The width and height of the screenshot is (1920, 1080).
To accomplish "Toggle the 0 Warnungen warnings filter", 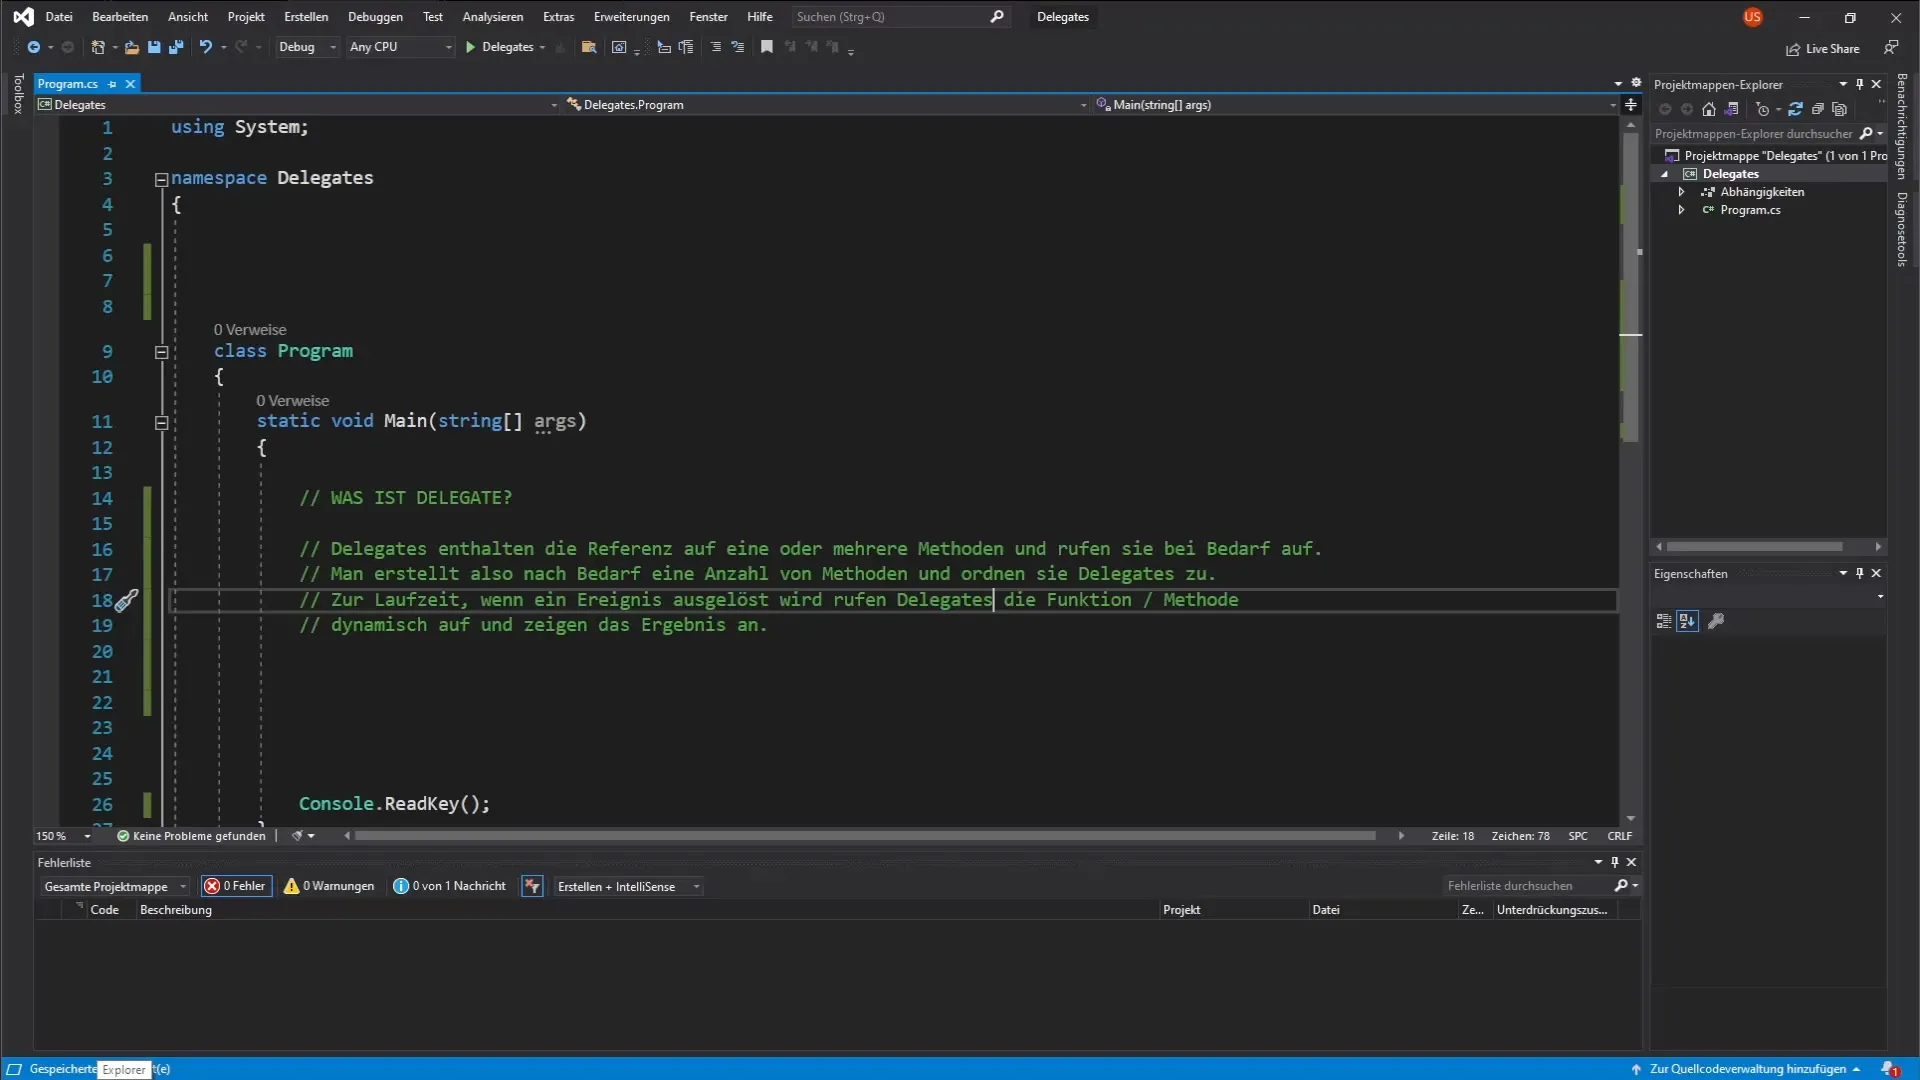I will (x=330, y=886).
